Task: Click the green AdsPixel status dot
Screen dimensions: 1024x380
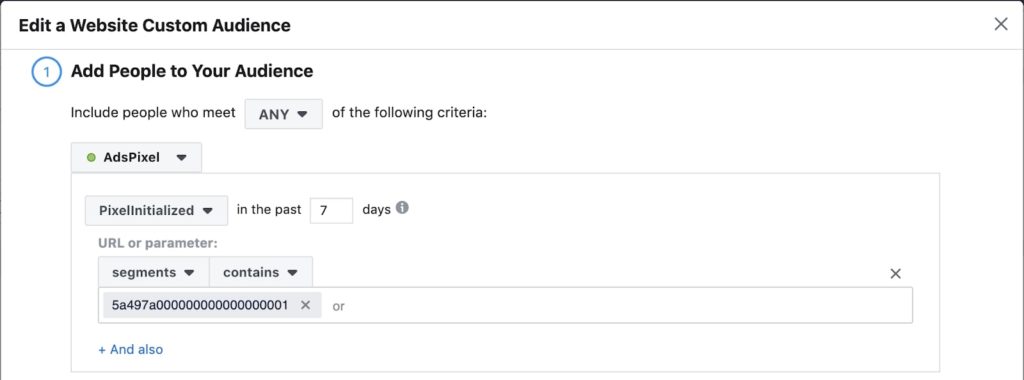Action: [x=91, y=157]
